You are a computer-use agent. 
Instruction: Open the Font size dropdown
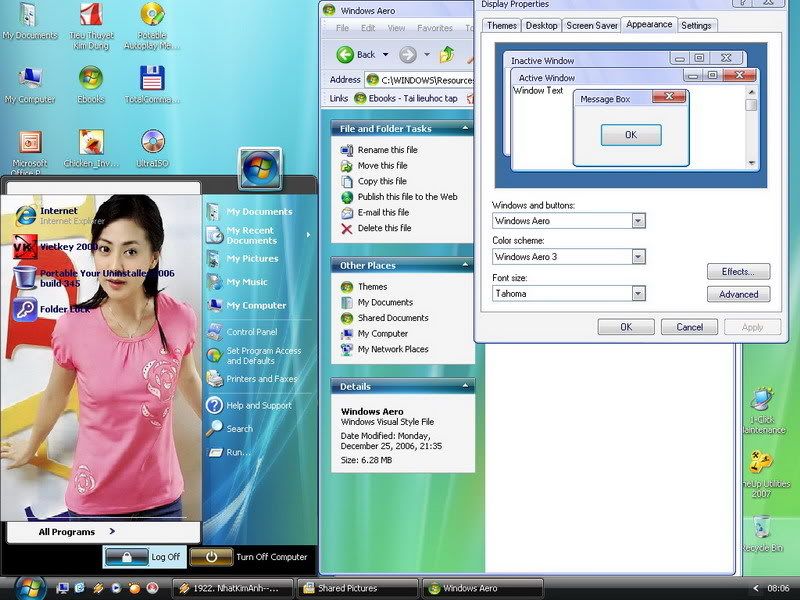pos(638,293)
